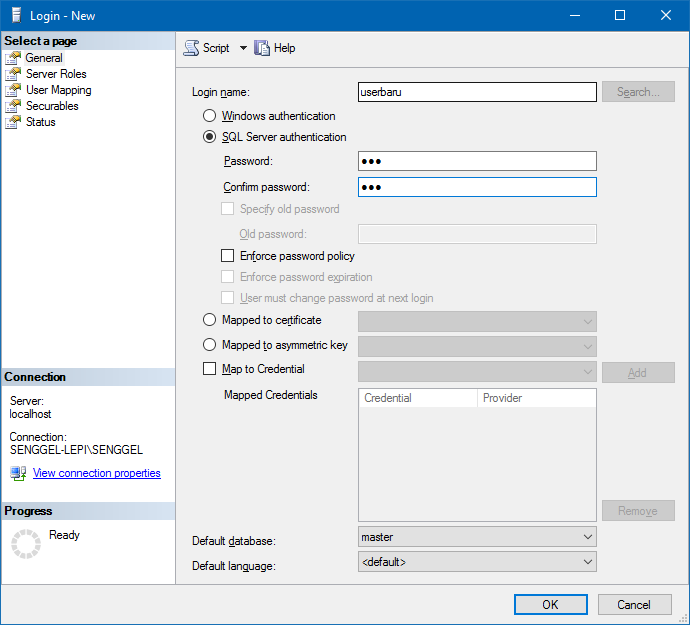
Task: Open the Script dropdown arrow
Action: 243,48
